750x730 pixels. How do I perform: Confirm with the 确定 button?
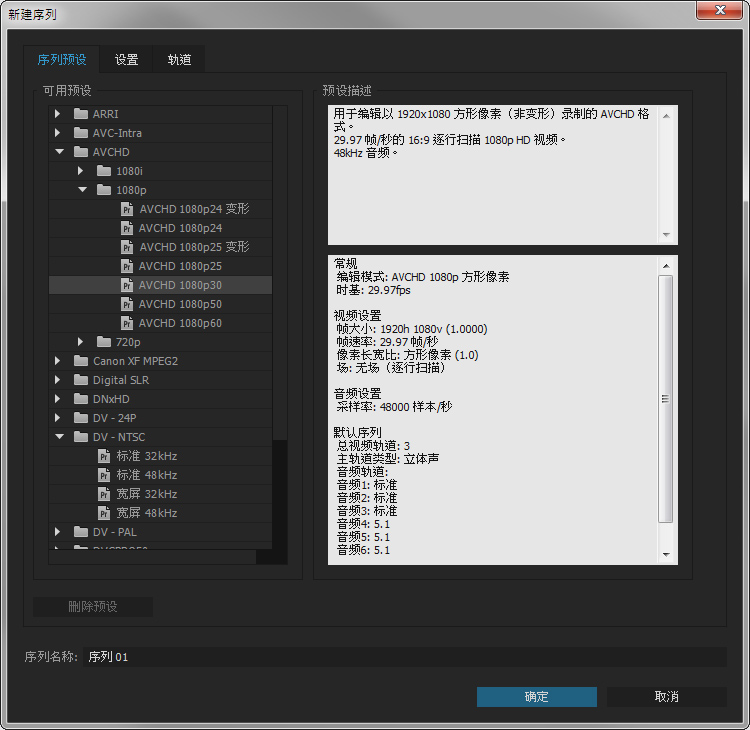point(537,697)
